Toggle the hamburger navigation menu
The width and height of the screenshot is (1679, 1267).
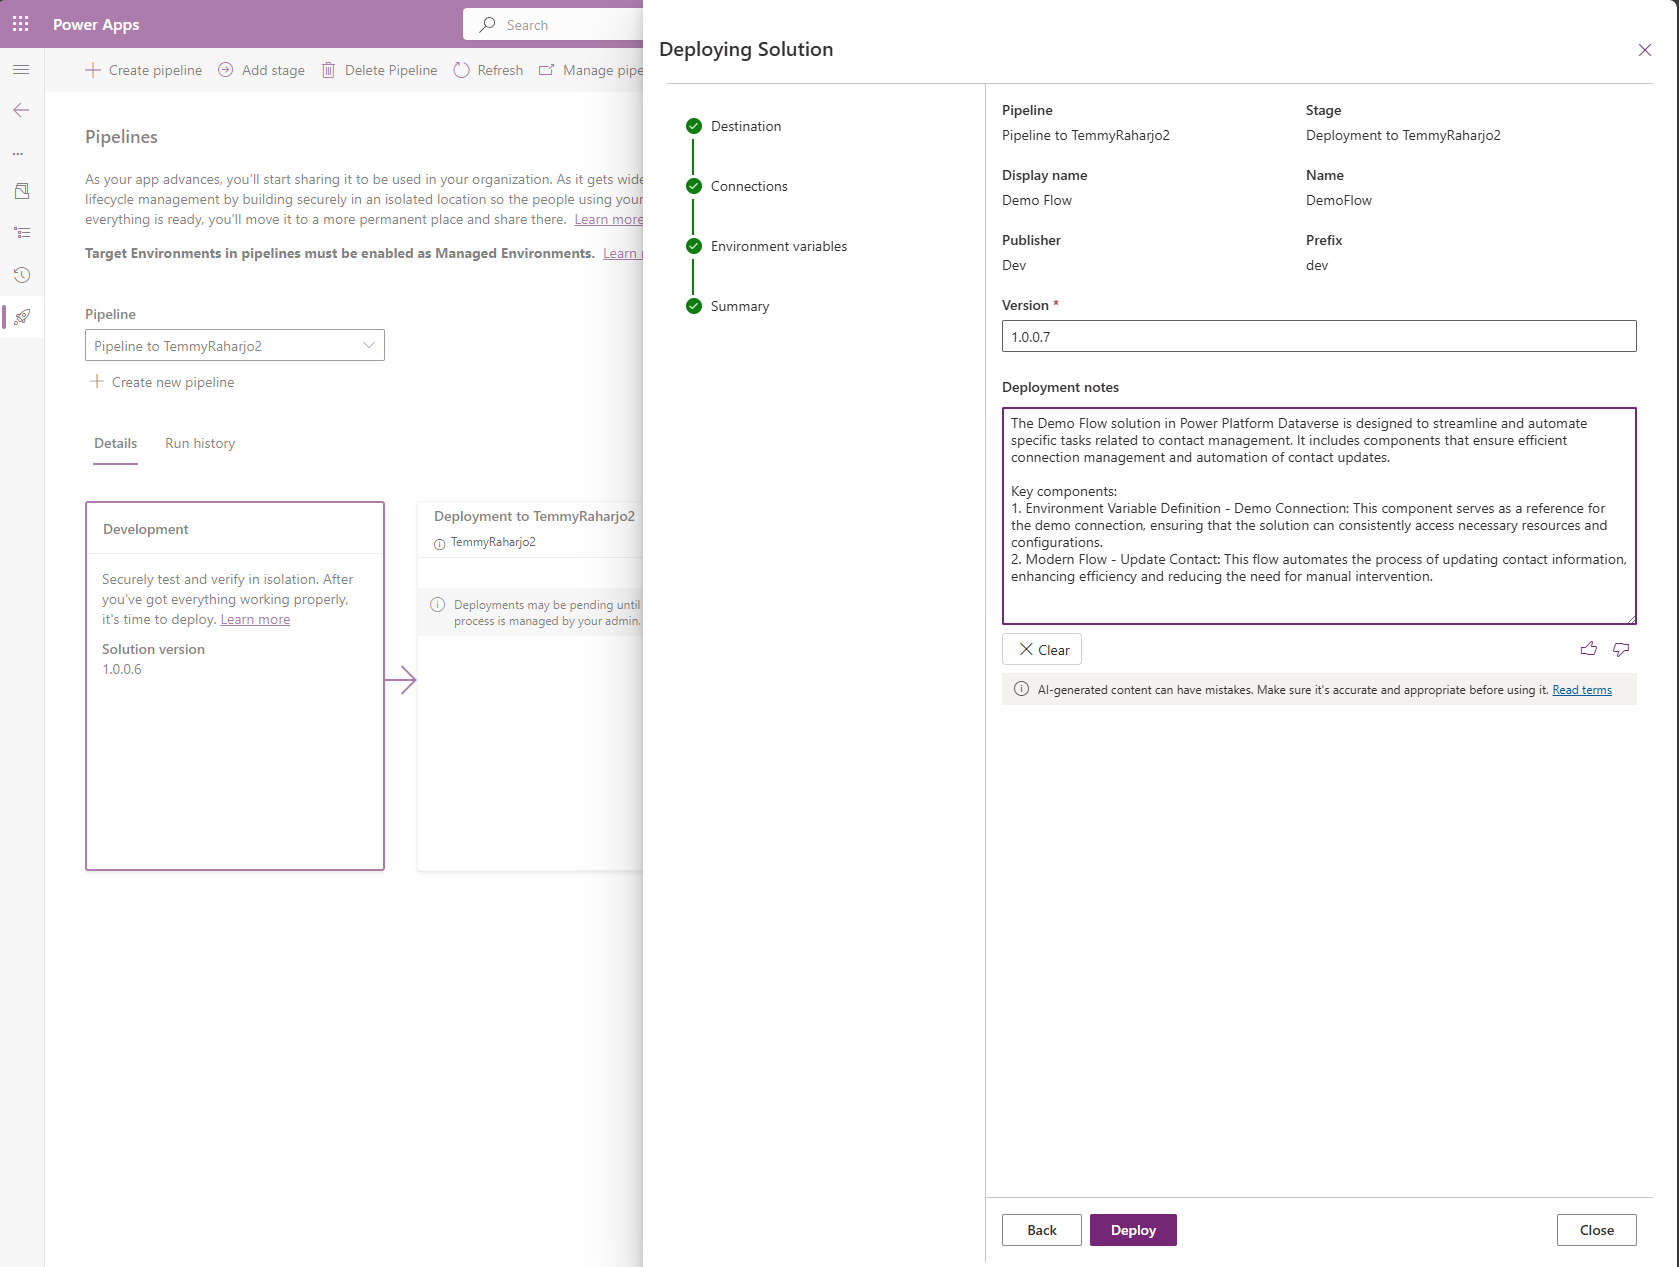pyautogui.click(x=21, y=69)
